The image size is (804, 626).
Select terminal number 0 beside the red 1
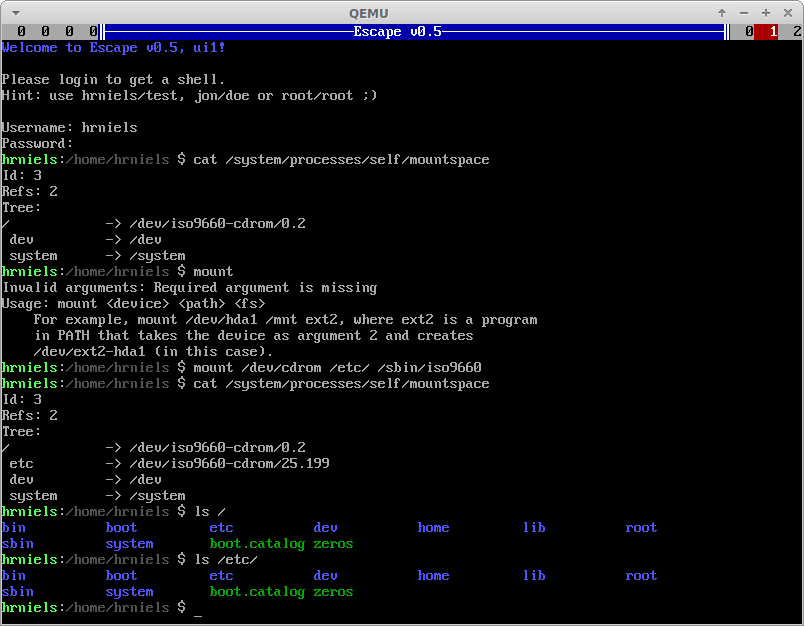[749, 32]
